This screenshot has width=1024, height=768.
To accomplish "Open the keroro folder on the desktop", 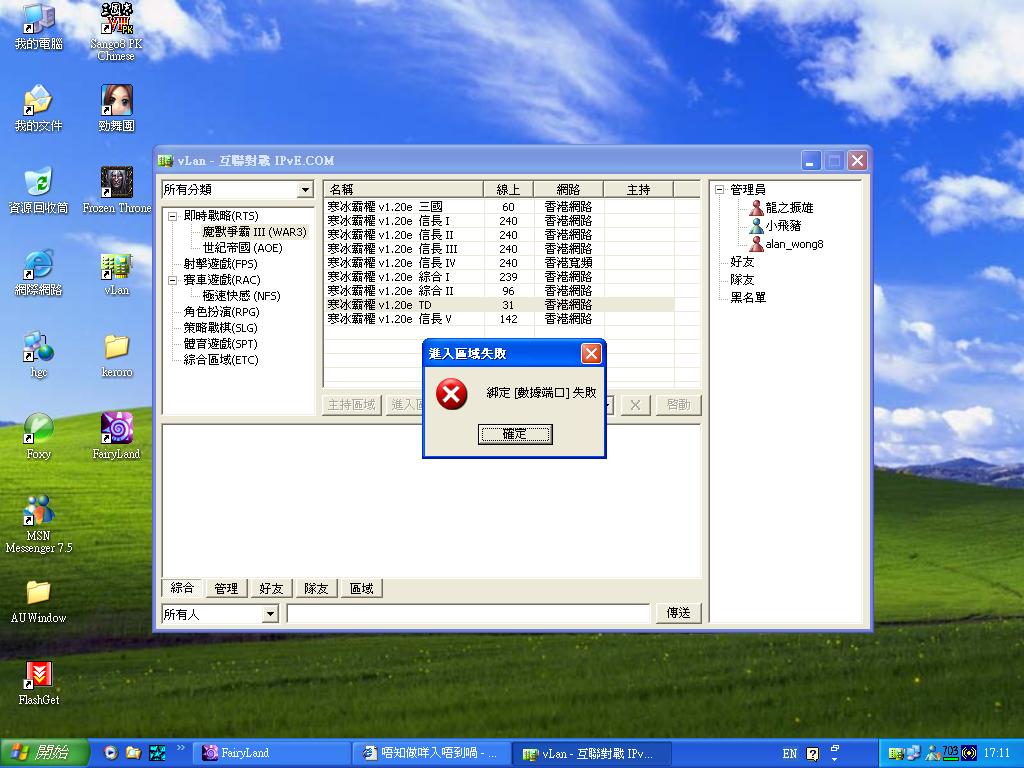I will click(x=116, y=348).
